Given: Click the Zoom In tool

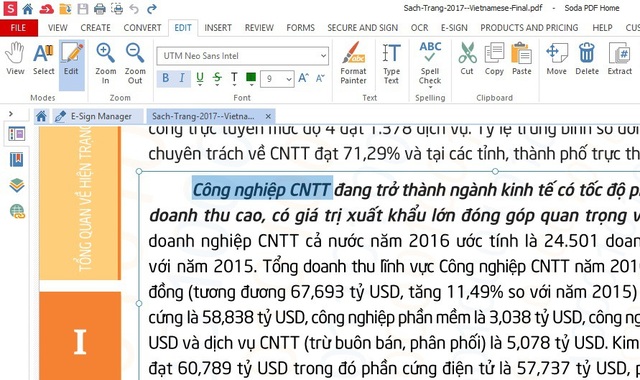Looking at the screenshot, I should 106,63.
